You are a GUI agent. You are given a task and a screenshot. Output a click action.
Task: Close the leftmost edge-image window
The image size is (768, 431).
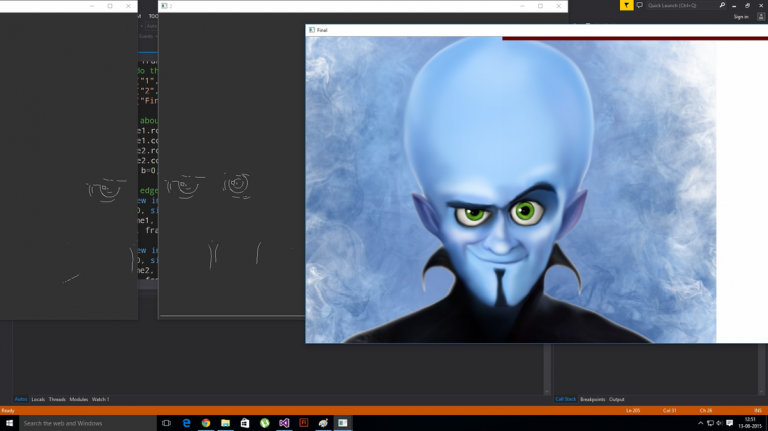tap(128, 6)
